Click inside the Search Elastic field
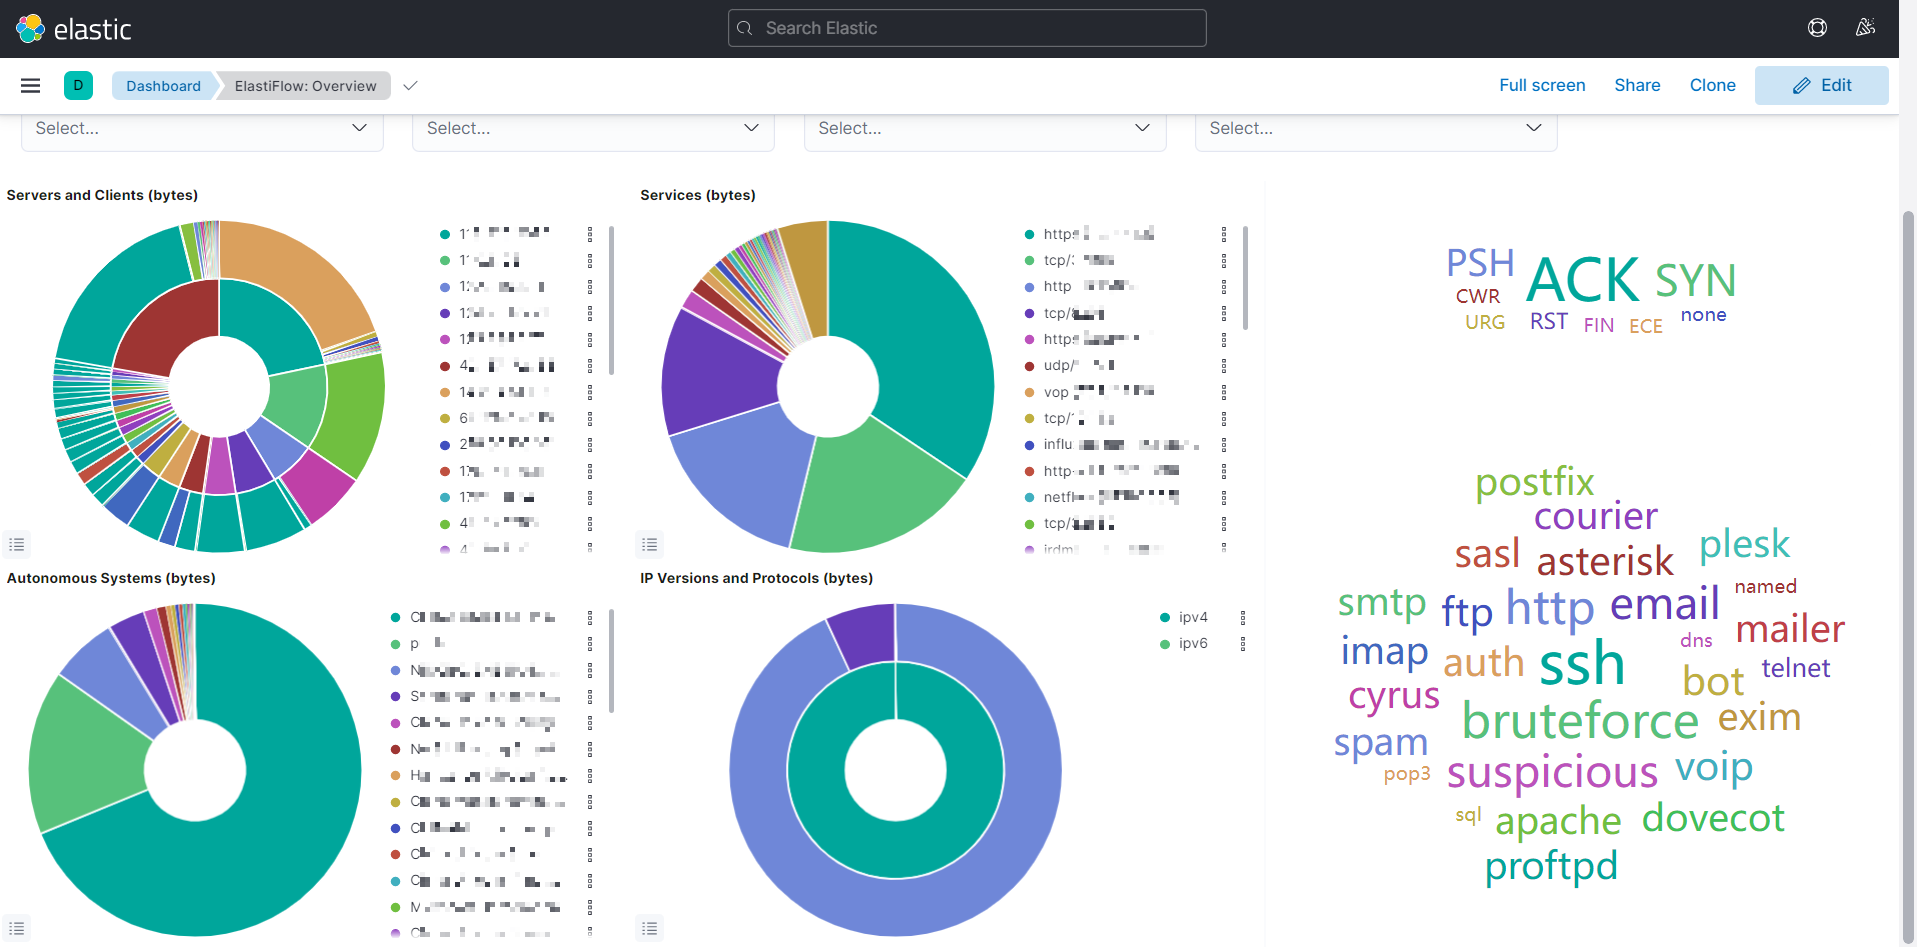The height and width of the screenshot is (947, 1917). click(x=966, y=28)
